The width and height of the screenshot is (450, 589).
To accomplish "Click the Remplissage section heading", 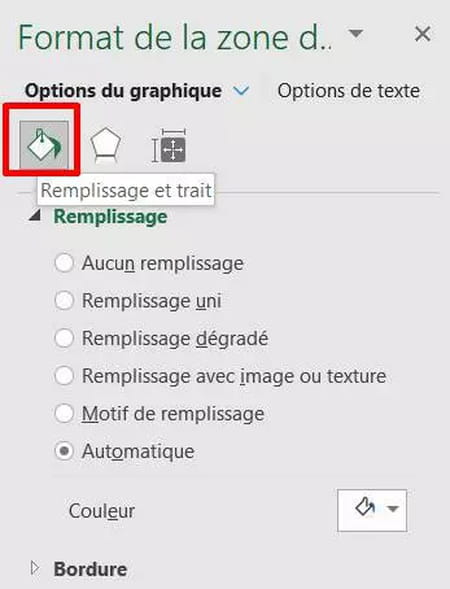I will (x=110, y=217).
